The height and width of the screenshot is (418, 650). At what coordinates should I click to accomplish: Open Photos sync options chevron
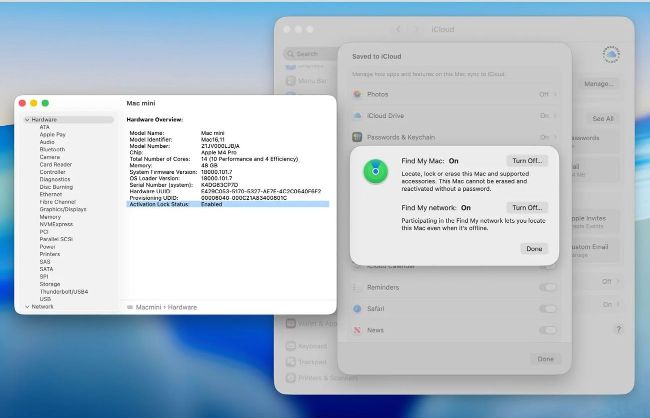(555, 94)
